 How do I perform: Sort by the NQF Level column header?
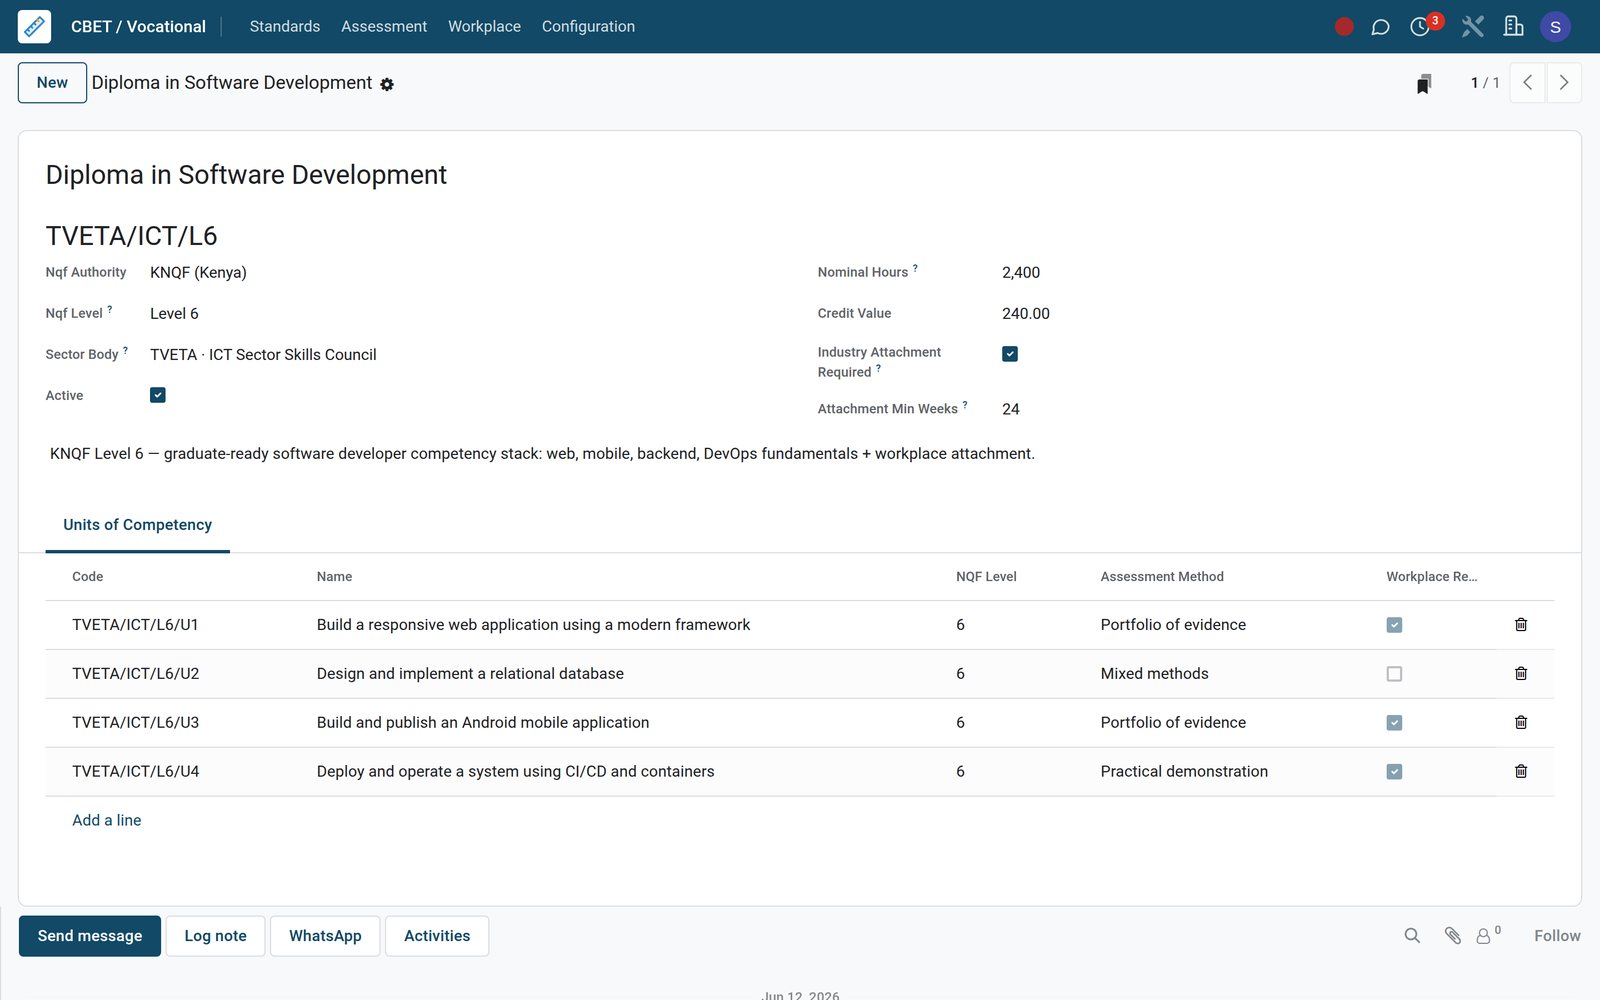[x=986, y=577]
